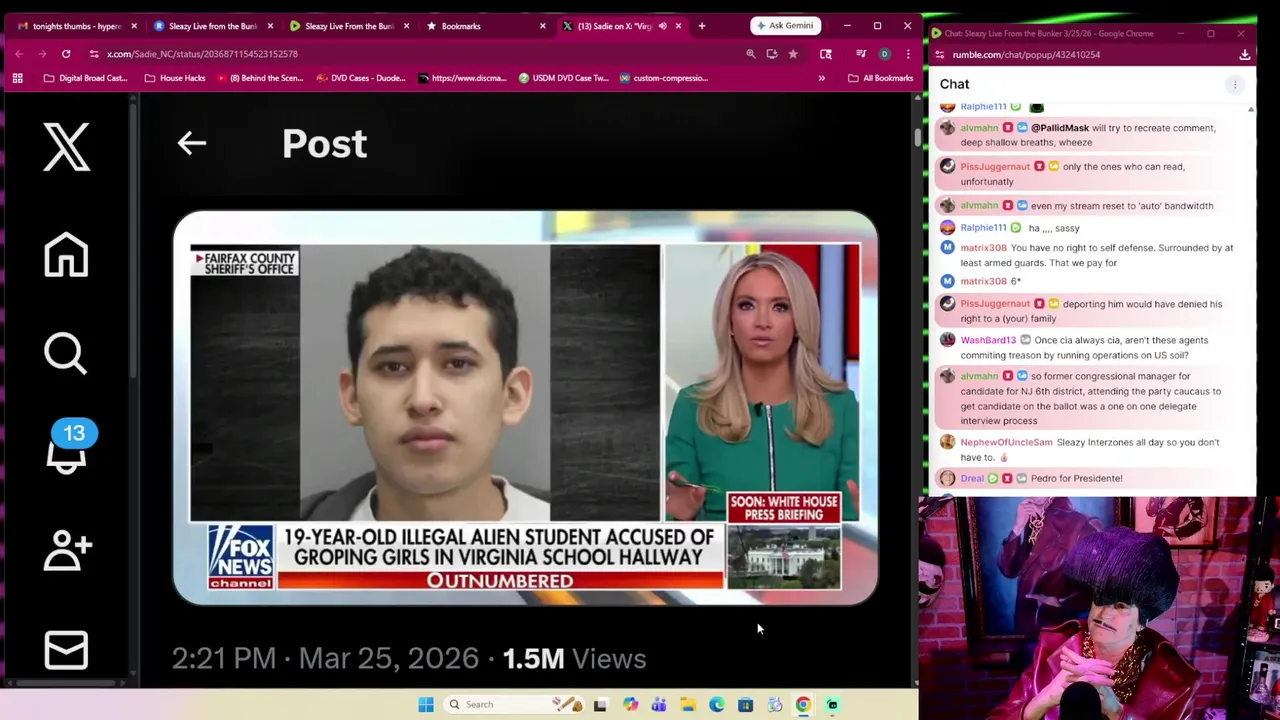The image size is (1280, 720).
Task: Open a new Chrome tab
Action: (701, 26)
